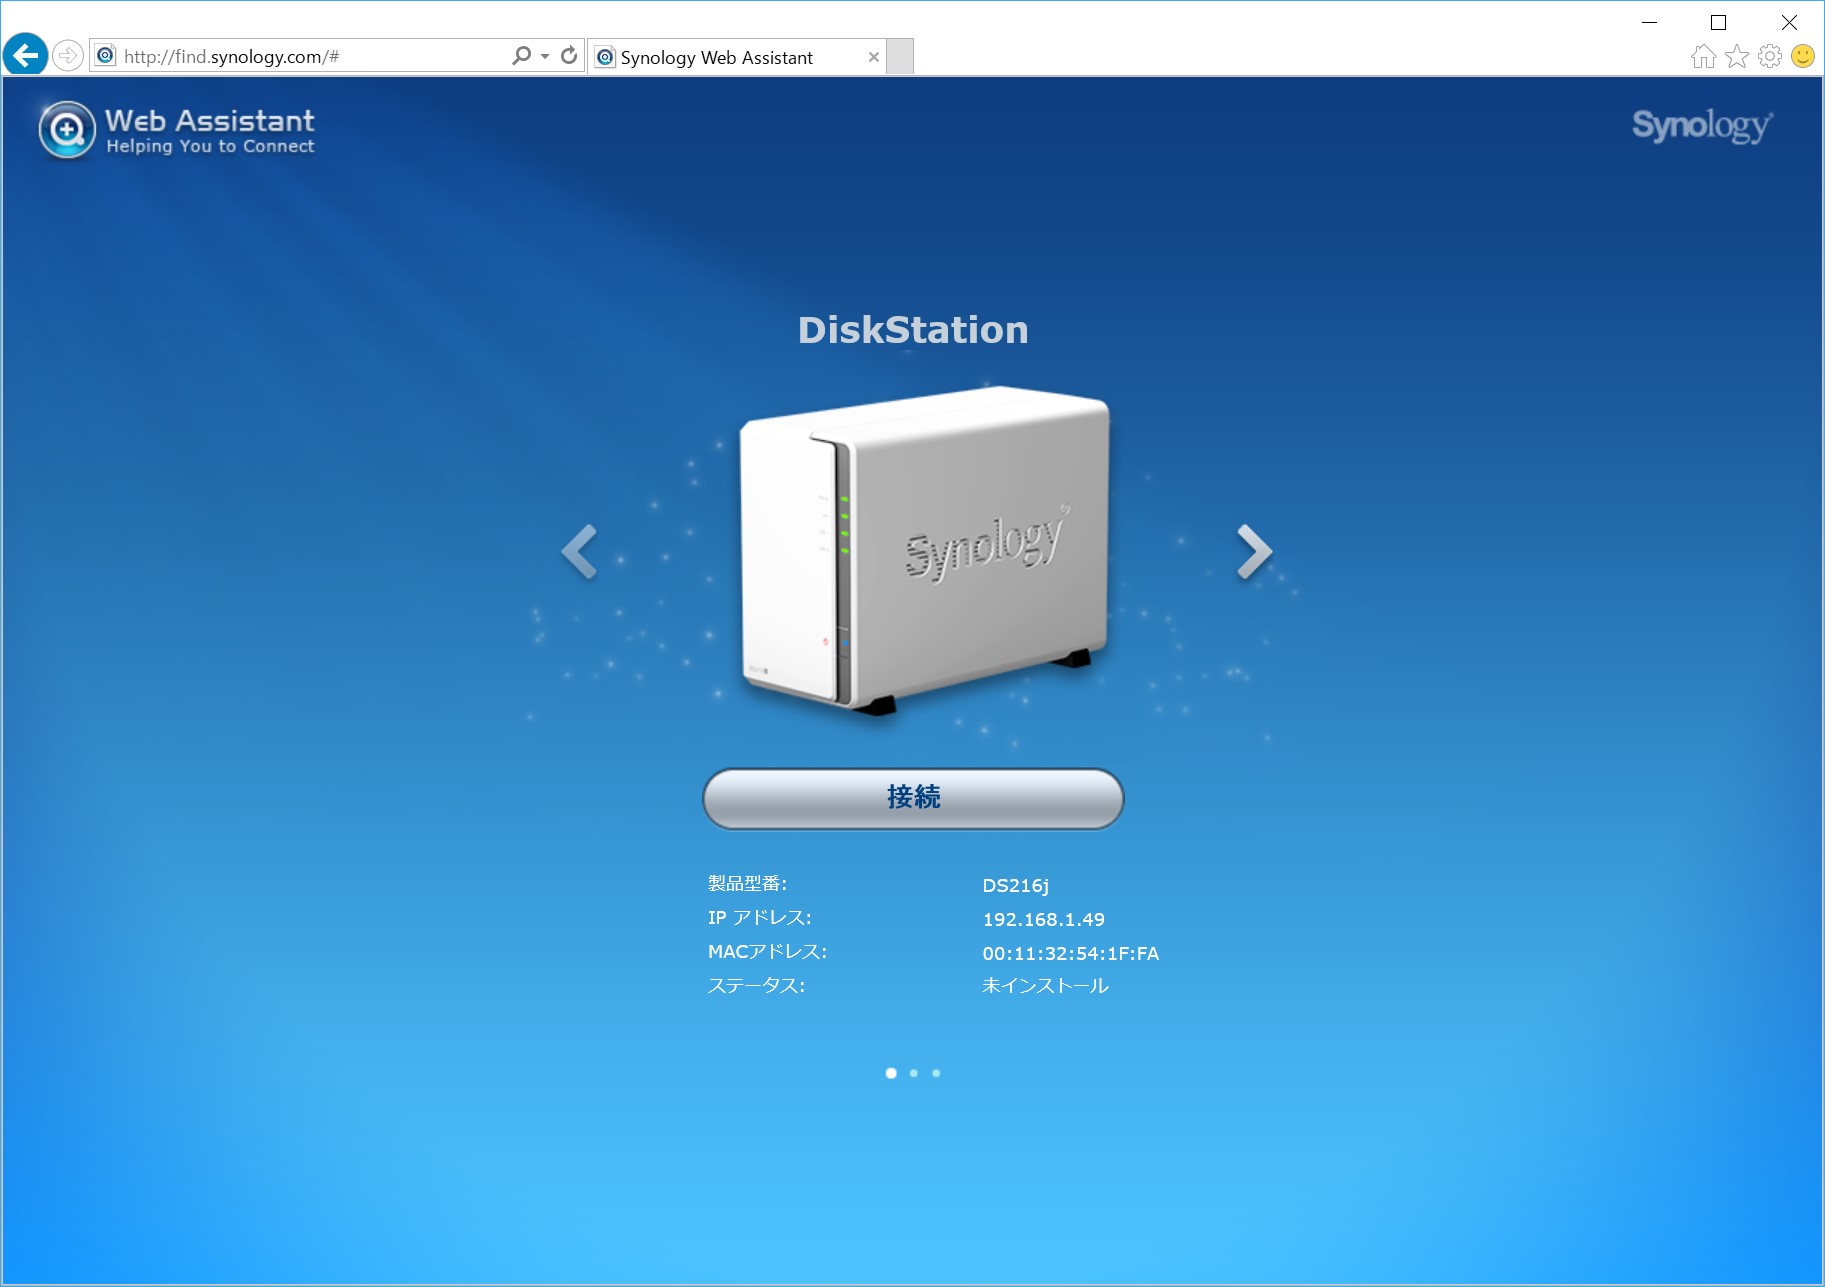Click inside the address bar URL field
Viewport: 1825px width, 1287px height.
(300, 56)
